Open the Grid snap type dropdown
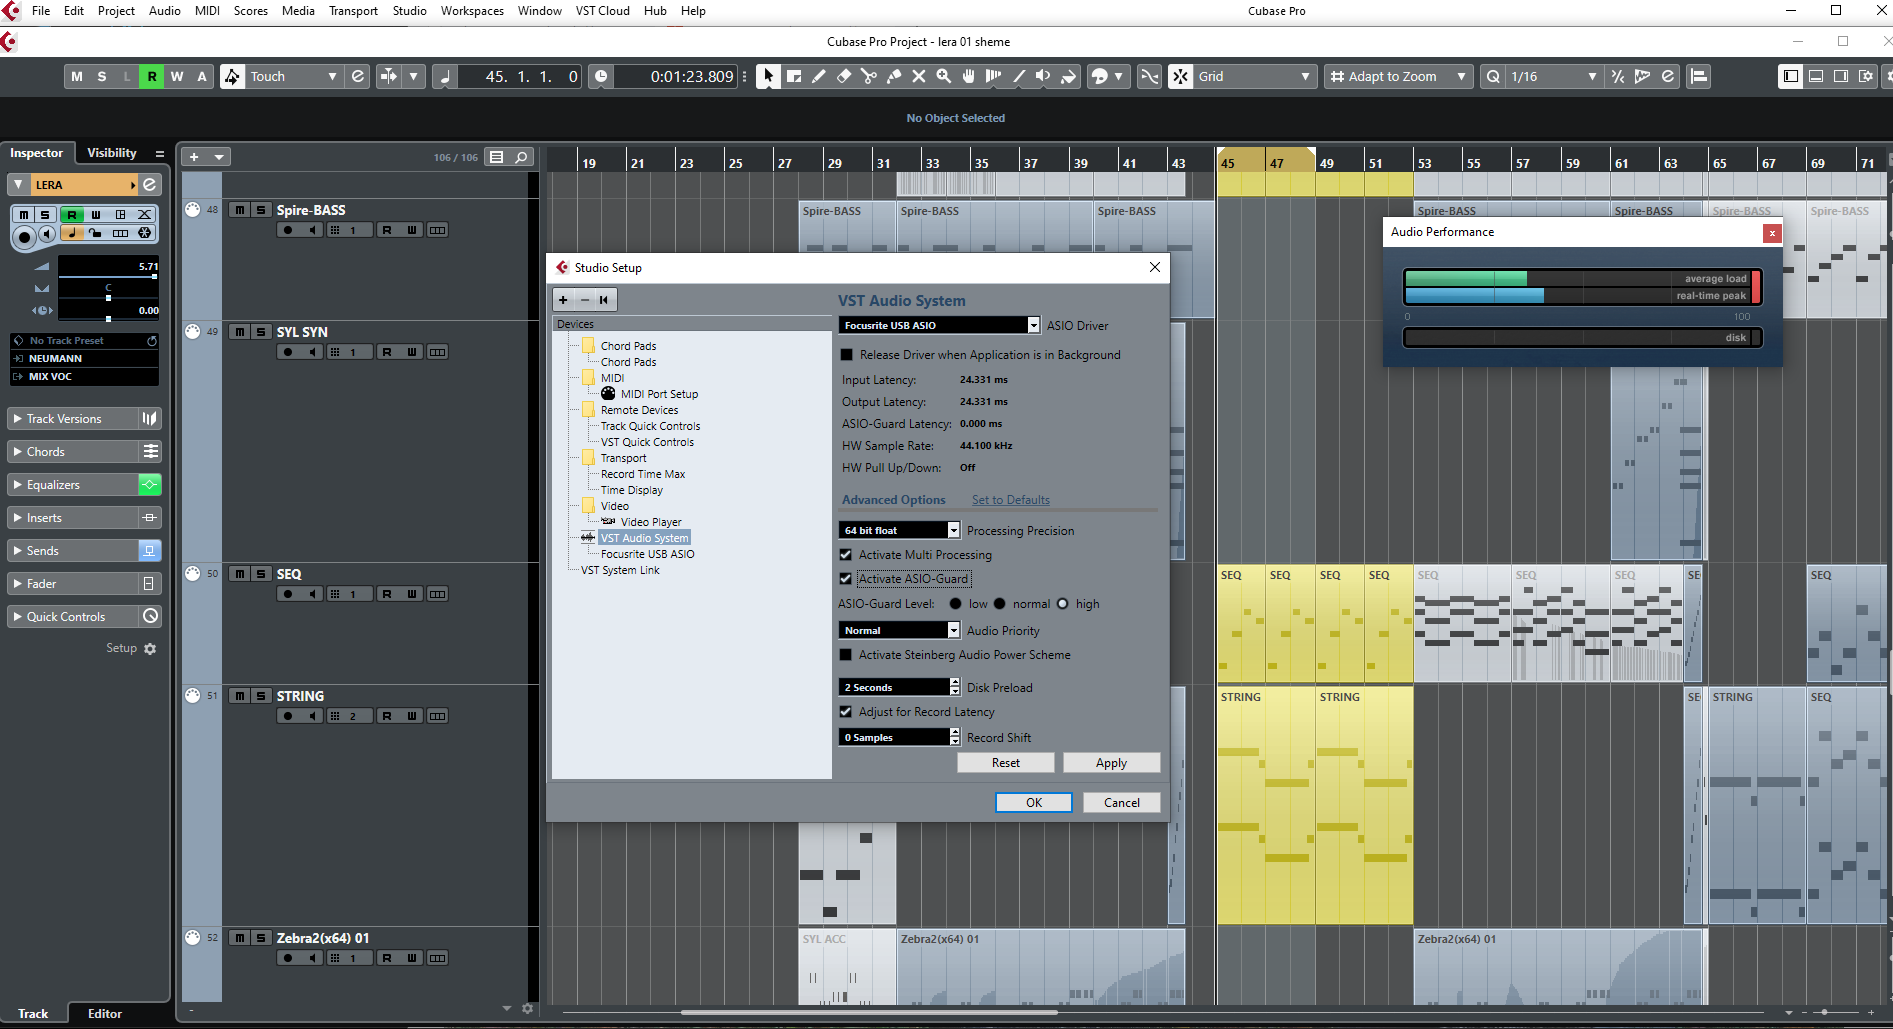The image size is (1893, 1029). point(1254,76)
